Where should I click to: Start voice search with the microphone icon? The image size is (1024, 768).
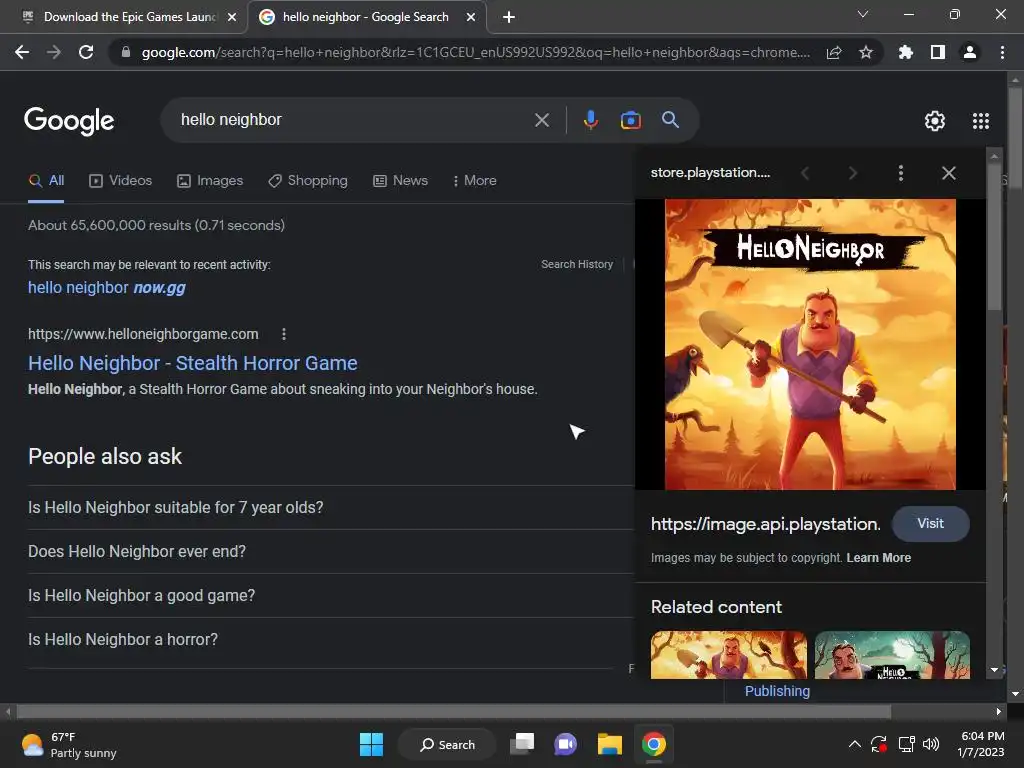[x=590, y=120]
